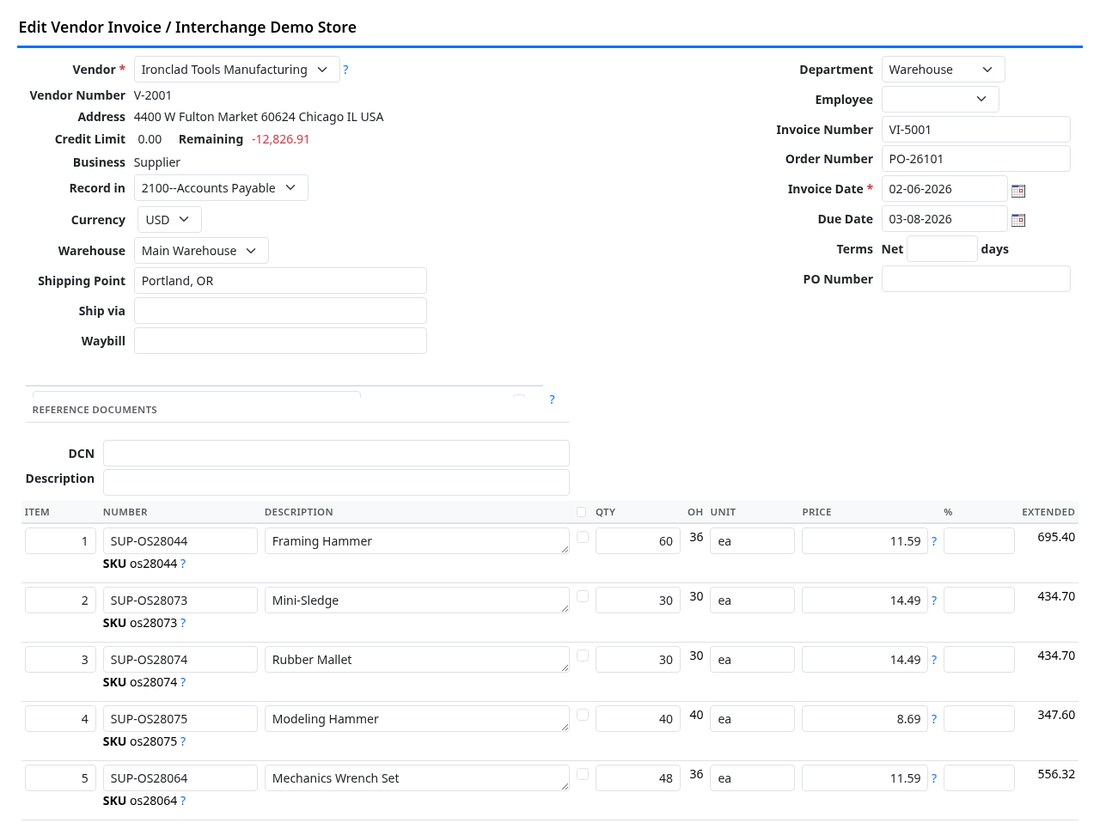Image resolution: width=1100 pixels, height=823 pixels.
Task: Toggle the header checkbox next to QTY
Action: pos(581,512)
